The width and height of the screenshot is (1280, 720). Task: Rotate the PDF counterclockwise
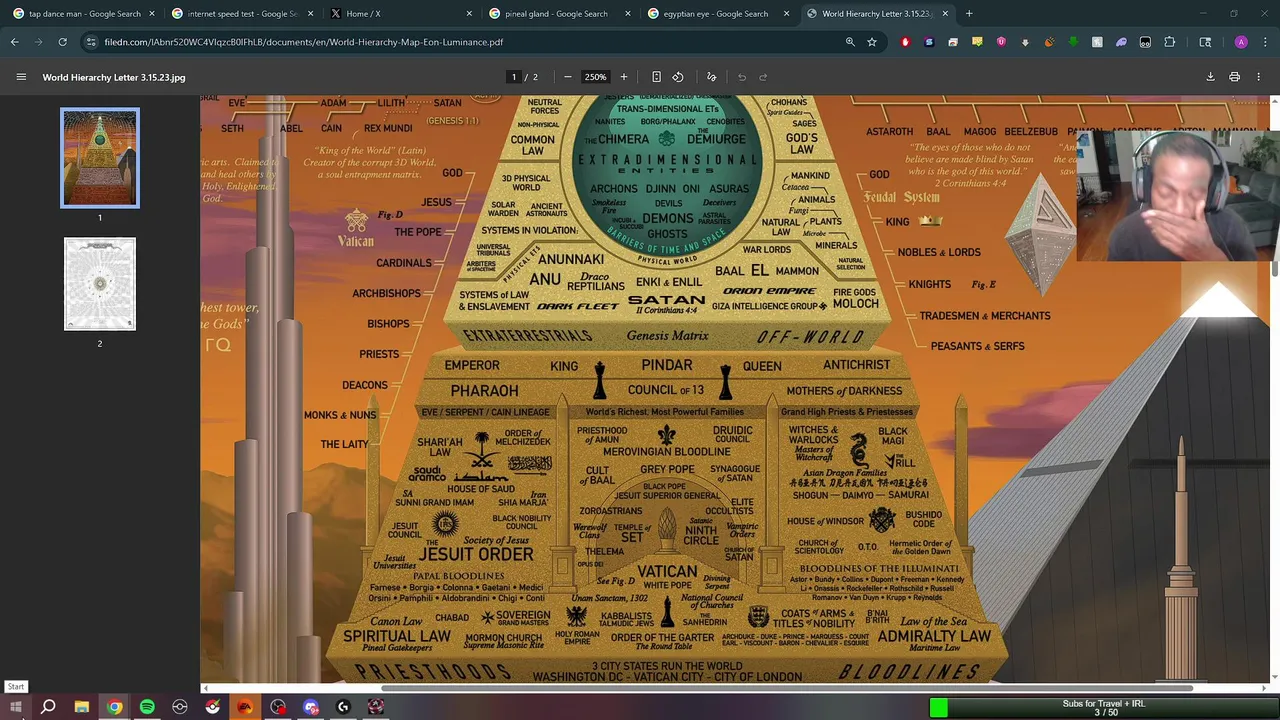click(x=678, y=77)
